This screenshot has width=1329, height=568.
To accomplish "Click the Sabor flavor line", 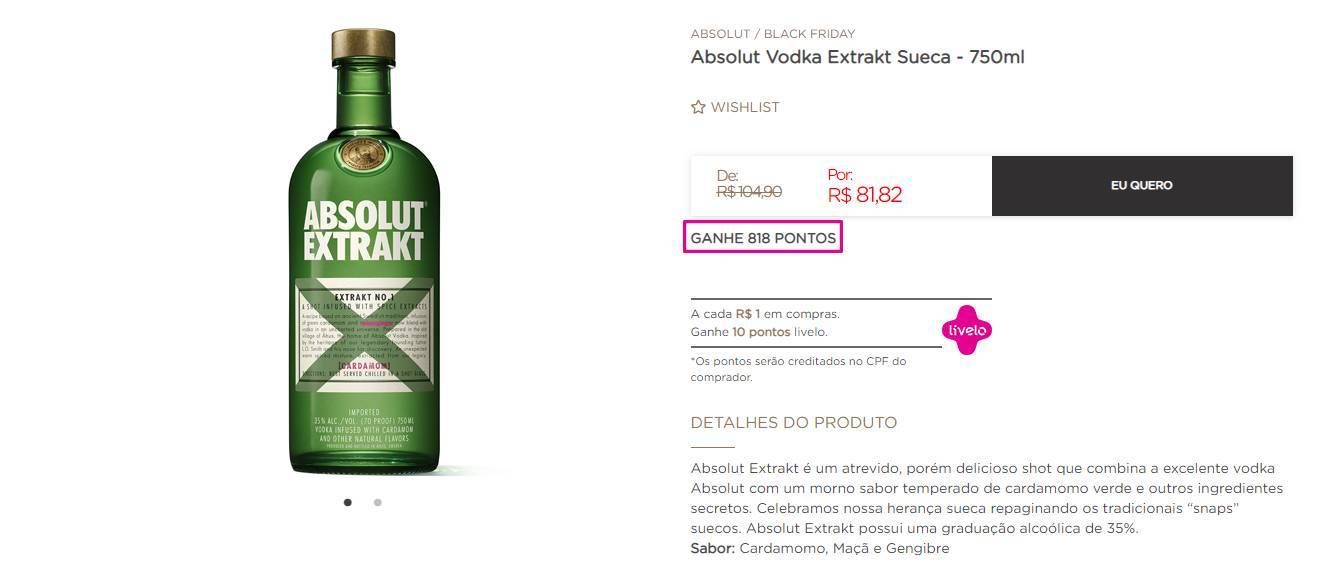I will tap(820, 549).
